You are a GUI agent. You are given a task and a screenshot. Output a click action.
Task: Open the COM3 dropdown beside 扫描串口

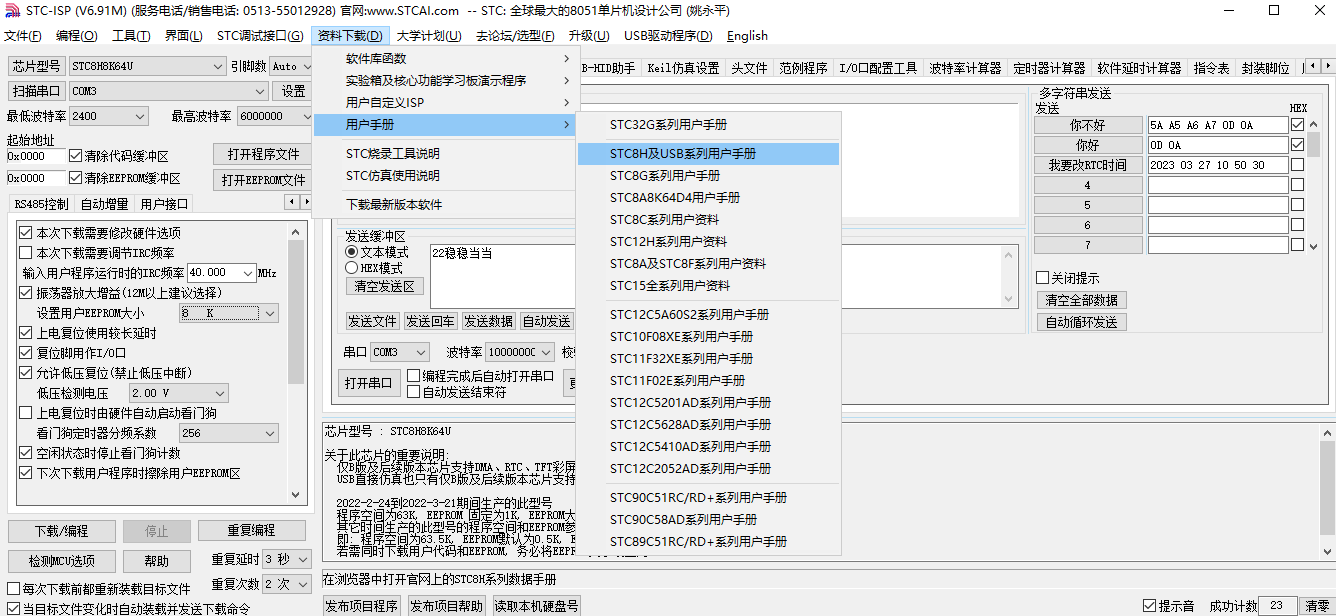click(170, 91)
